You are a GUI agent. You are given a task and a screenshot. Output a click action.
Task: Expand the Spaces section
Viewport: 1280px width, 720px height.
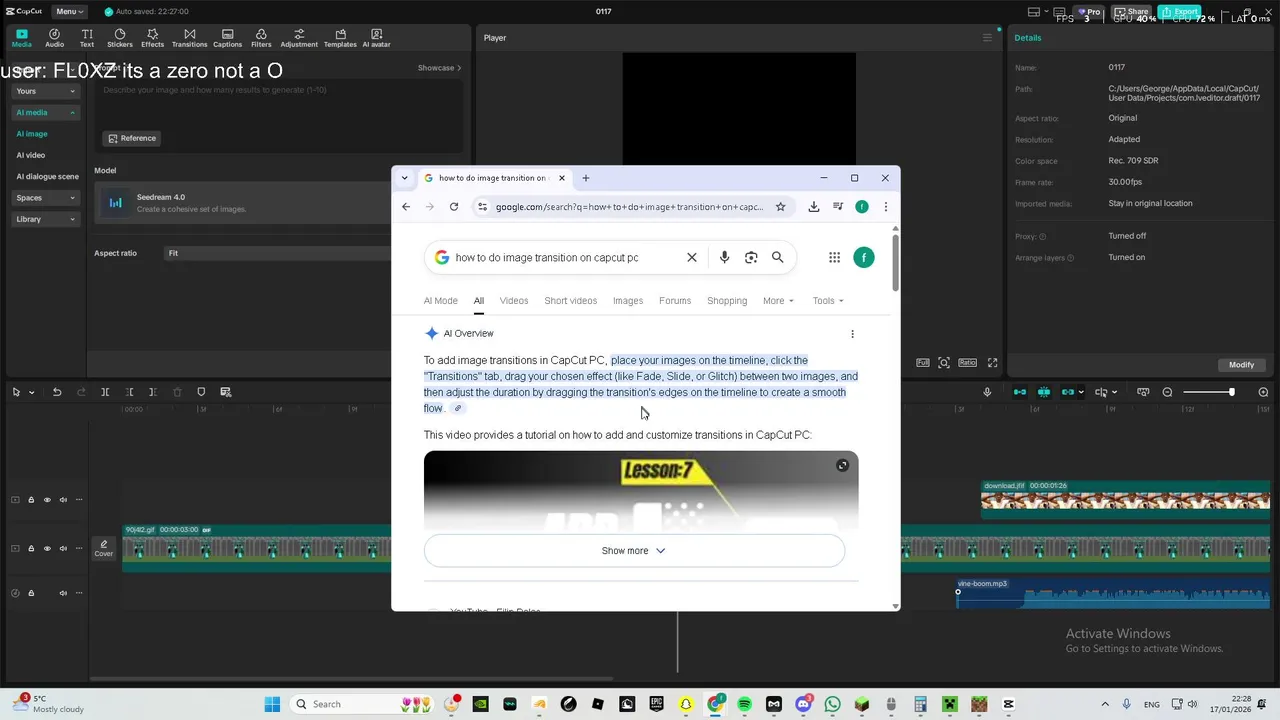pos(46,198)
